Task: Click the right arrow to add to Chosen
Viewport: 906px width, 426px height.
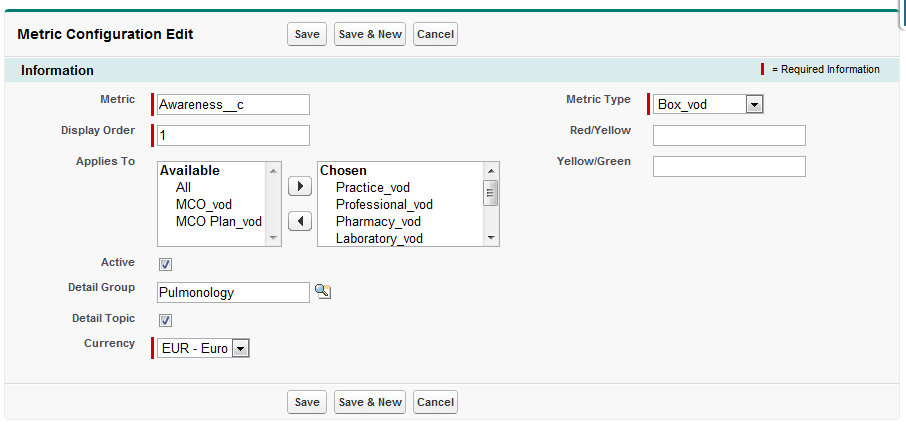Action: coord(299,186)
